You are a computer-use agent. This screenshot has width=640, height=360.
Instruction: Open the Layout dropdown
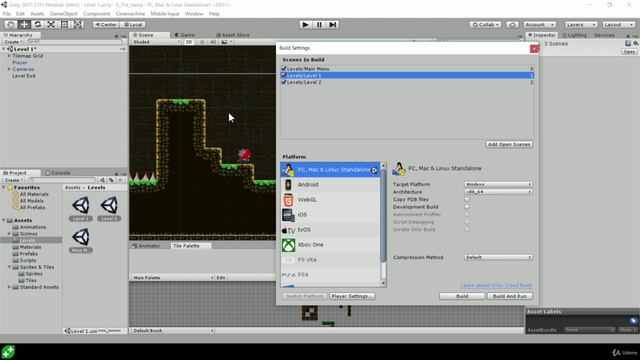click(x=618, y=24)
